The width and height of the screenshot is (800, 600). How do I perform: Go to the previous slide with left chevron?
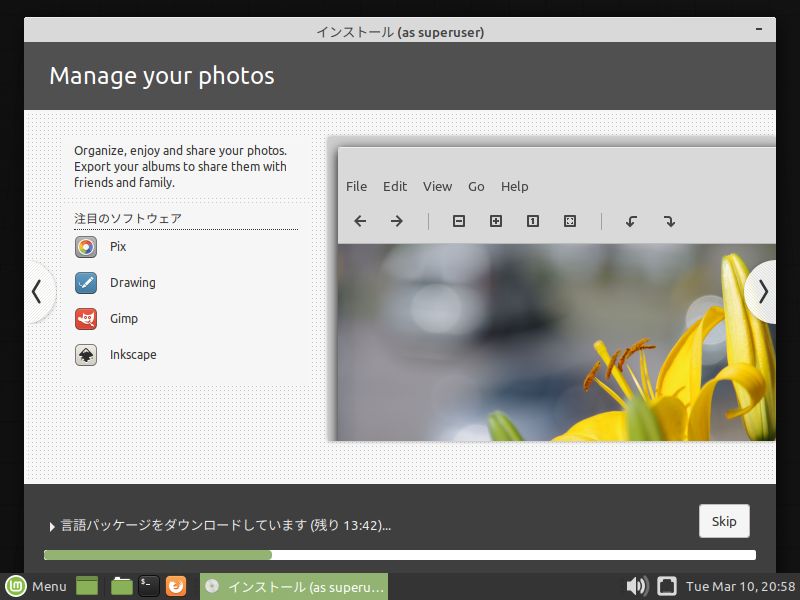coord(37,292)
